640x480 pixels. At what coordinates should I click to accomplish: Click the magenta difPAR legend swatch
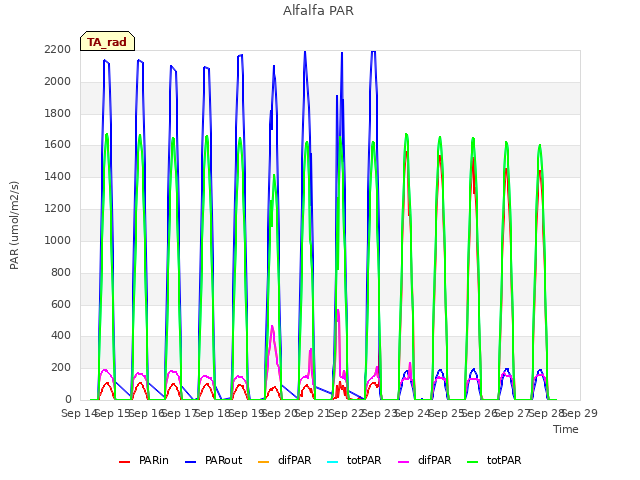[404, 462]
